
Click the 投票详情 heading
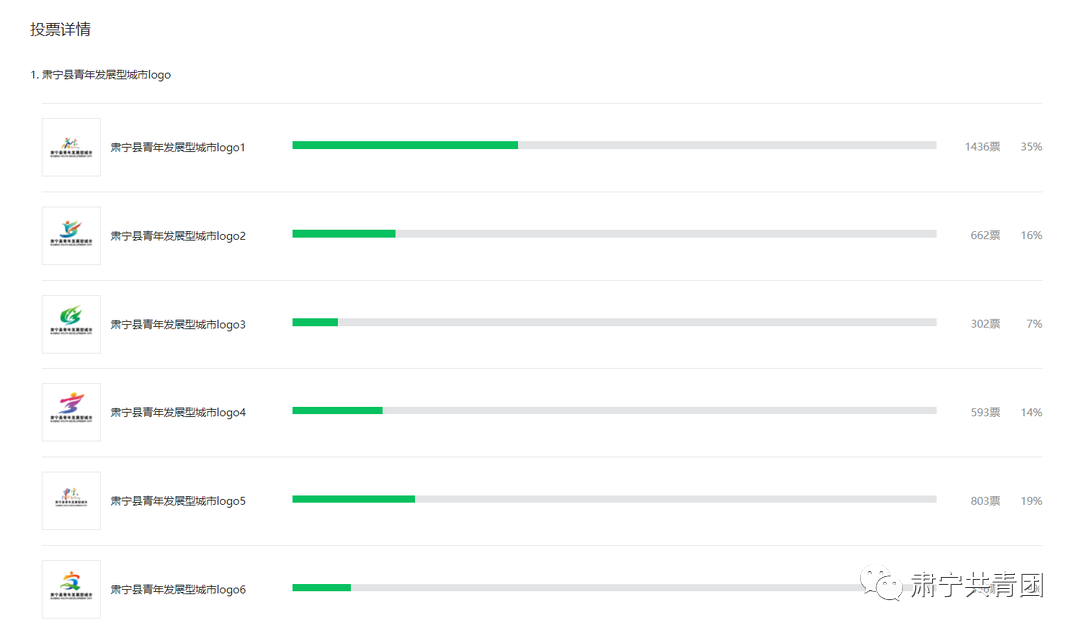(x=61, y=29)
